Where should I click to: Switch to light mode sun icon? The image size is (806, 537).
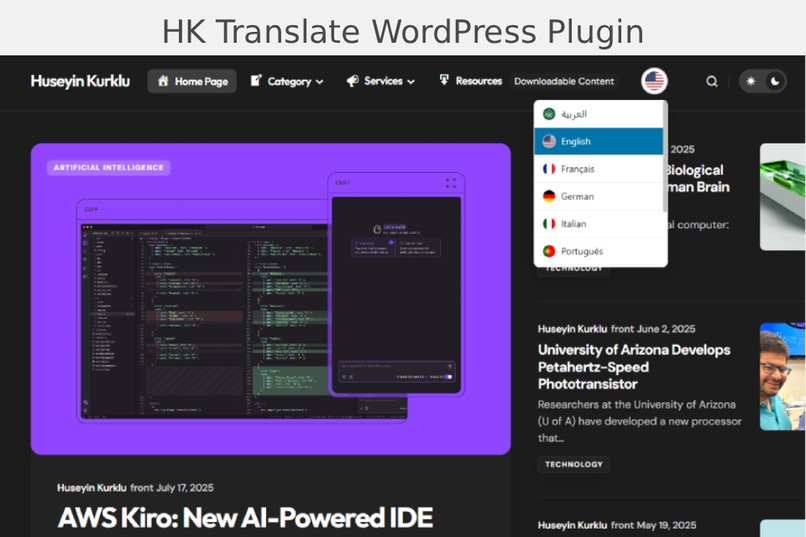(750, 81)
